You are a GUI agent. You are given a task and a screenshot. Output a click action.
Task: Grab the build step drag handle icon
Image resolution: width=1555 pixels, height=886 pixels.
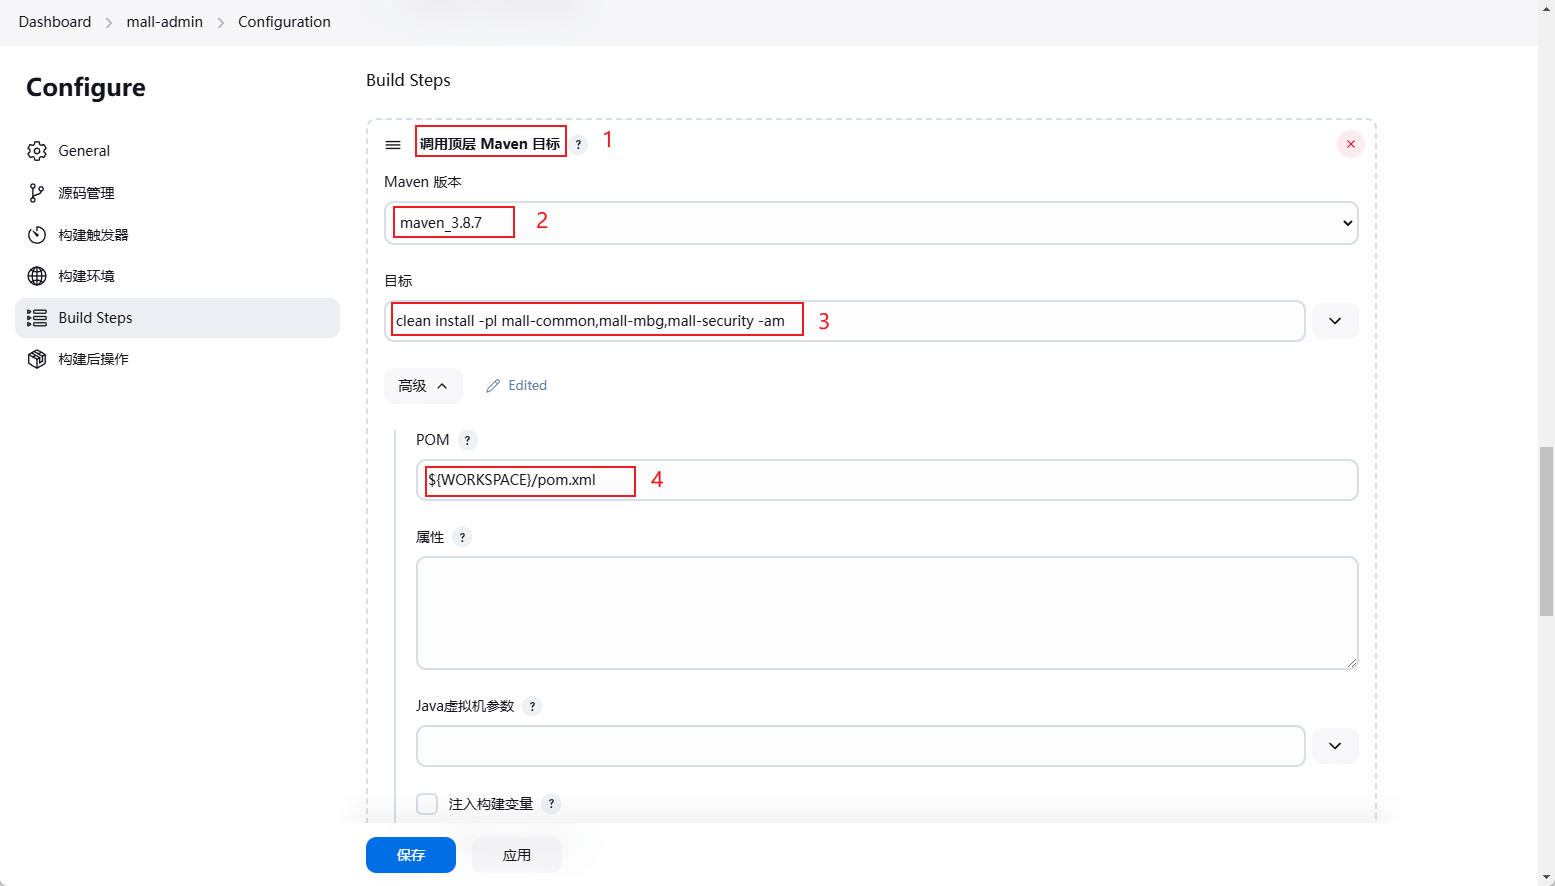pos(393,145)
